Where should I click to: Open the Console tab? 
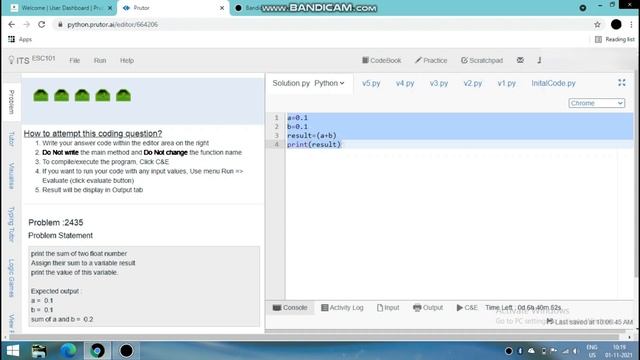[x=290, y=307]
